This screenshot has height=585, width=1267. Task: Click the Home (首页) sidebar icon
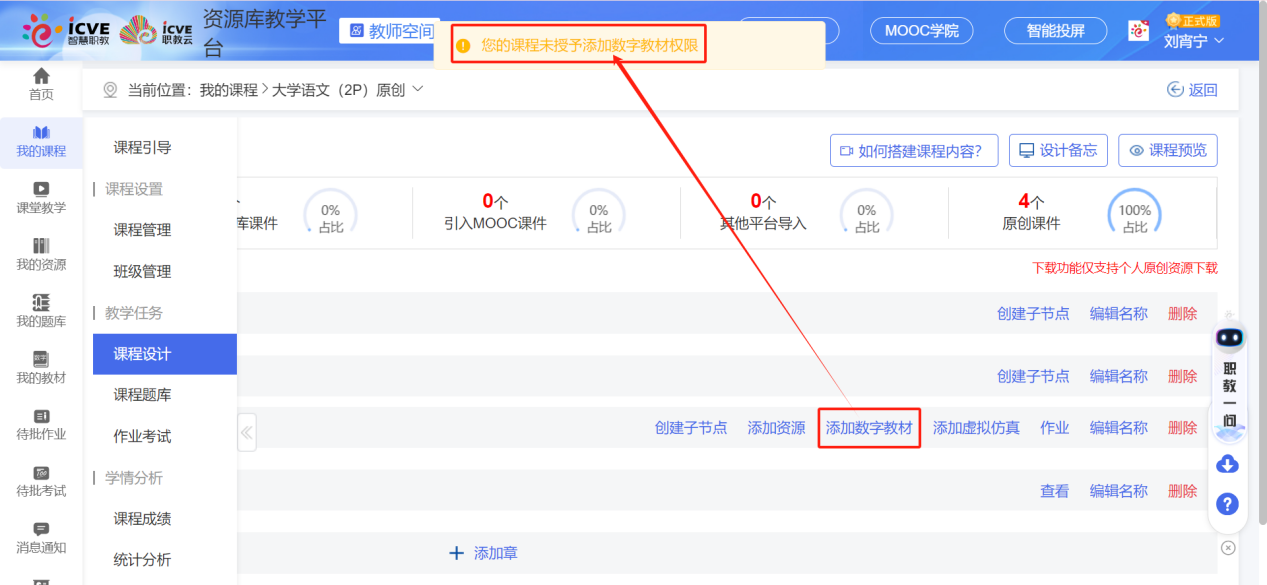click(x=41, y=84)
